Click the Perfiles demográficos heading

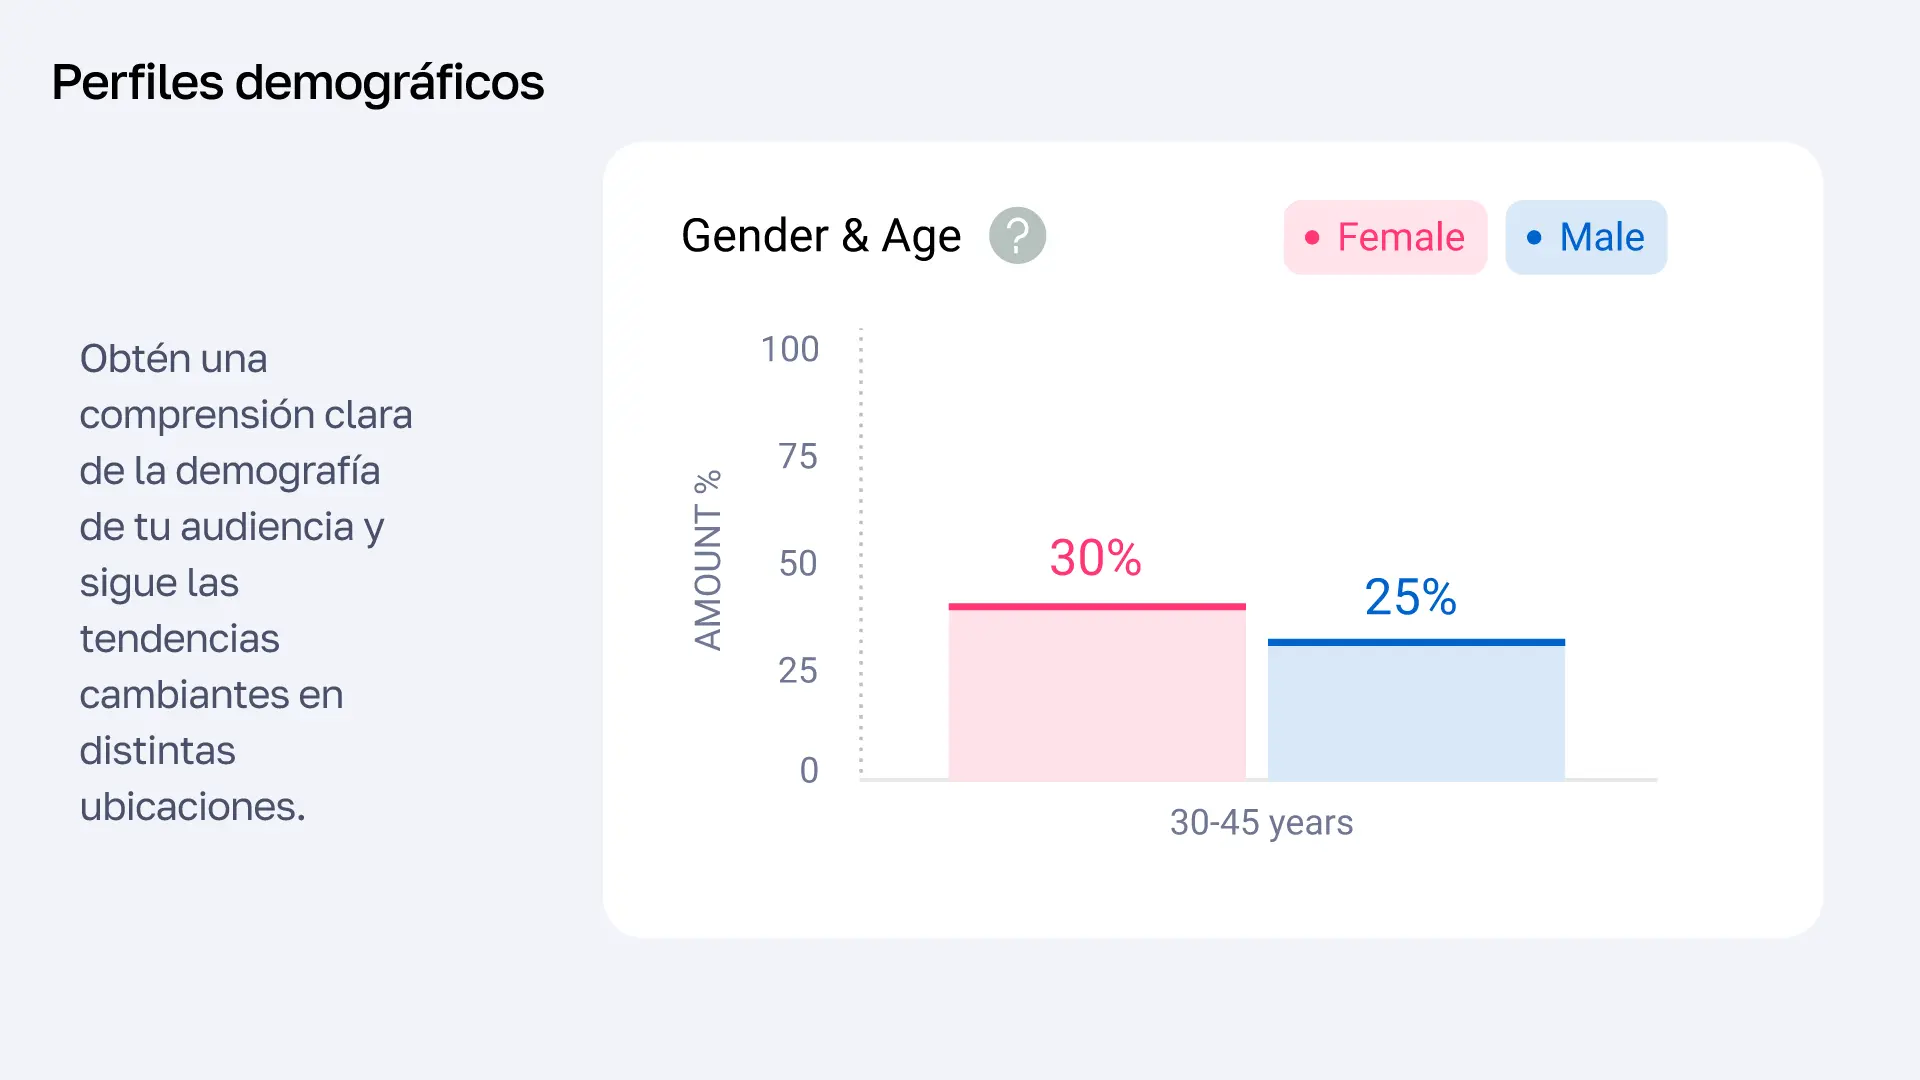coord(298,82)
